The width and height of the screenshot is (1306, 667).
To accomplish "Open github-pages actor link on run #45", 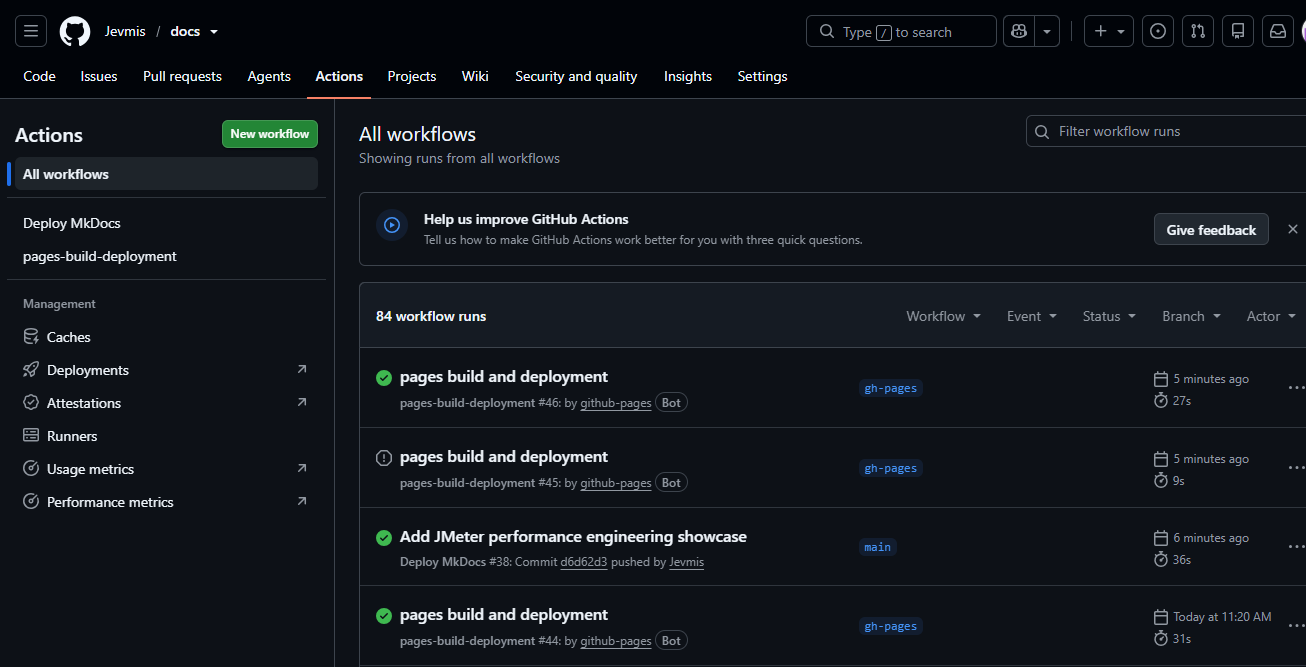I will [x=616, y=483].
